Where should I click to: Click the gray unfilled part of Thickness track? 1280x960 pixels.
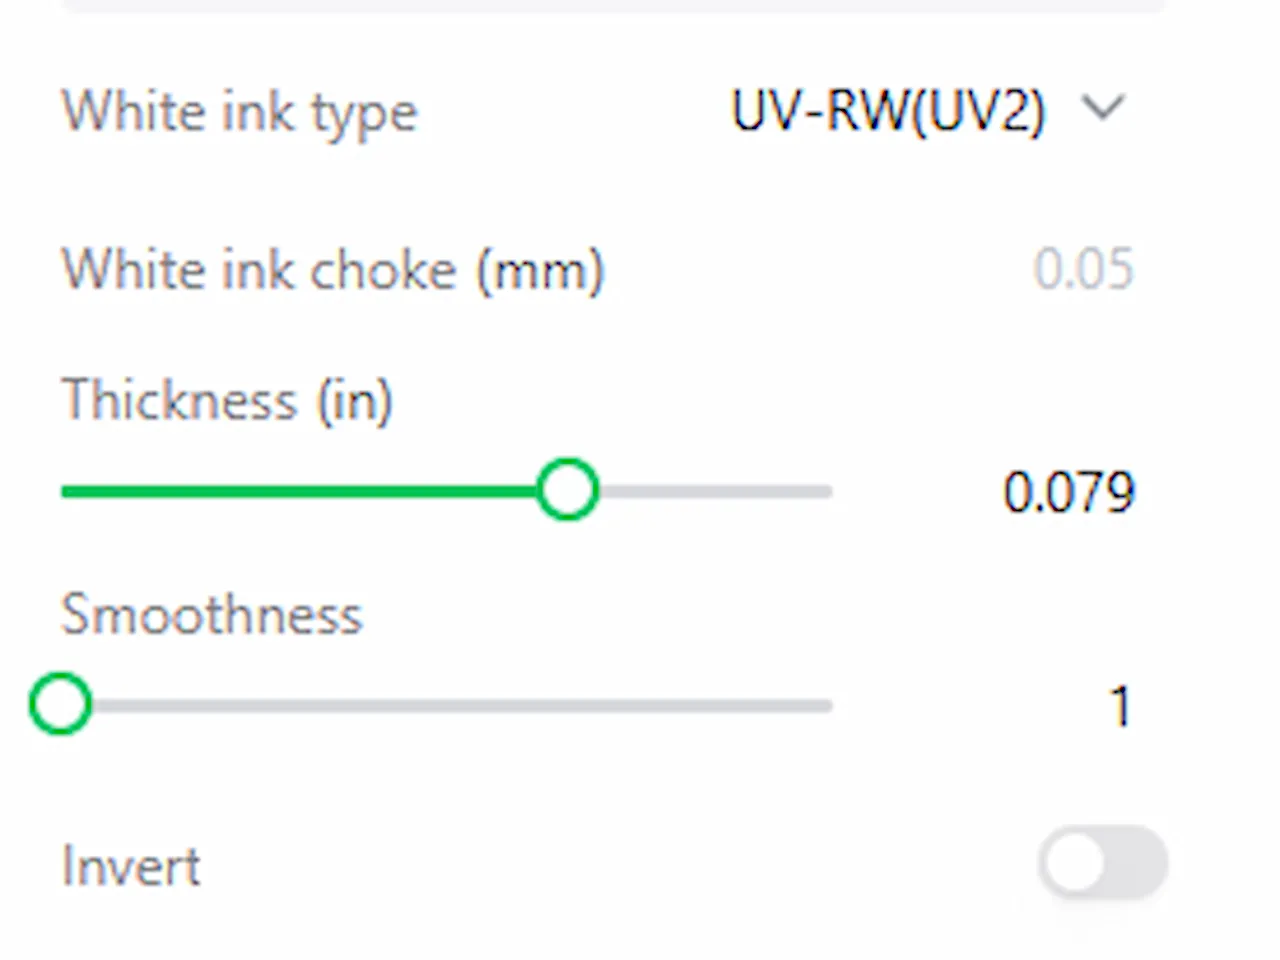click(x=715, y=491)
